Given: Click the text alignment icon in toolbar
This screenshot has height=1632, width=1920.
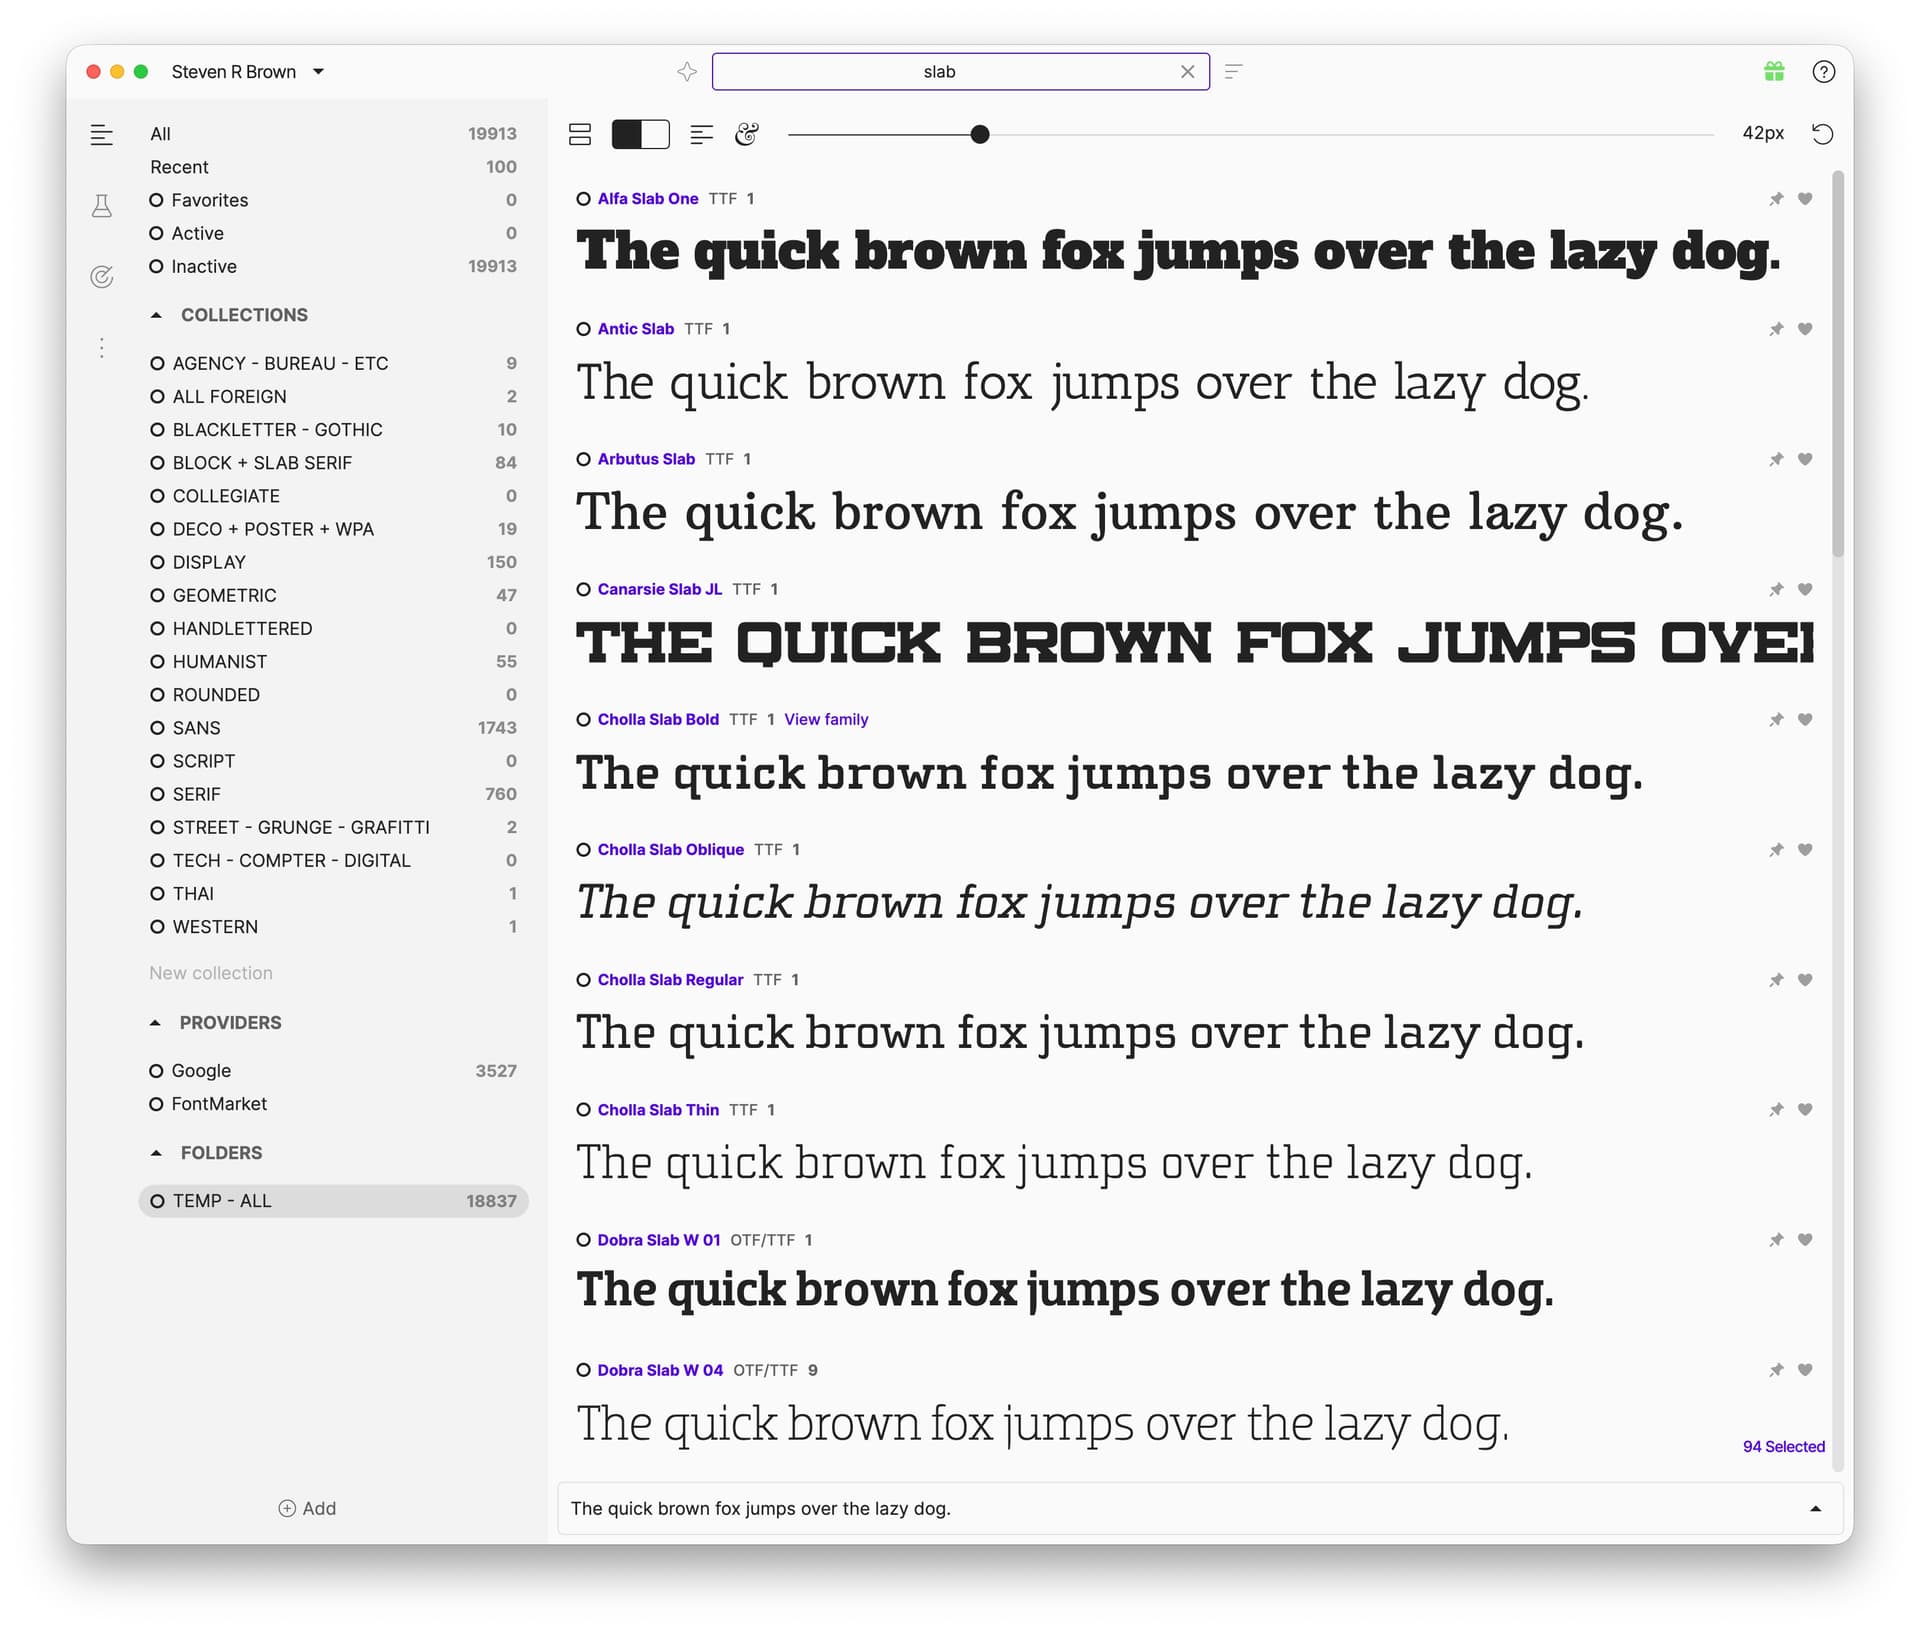Looking at the screenshot, I should [x=701, y=134].
